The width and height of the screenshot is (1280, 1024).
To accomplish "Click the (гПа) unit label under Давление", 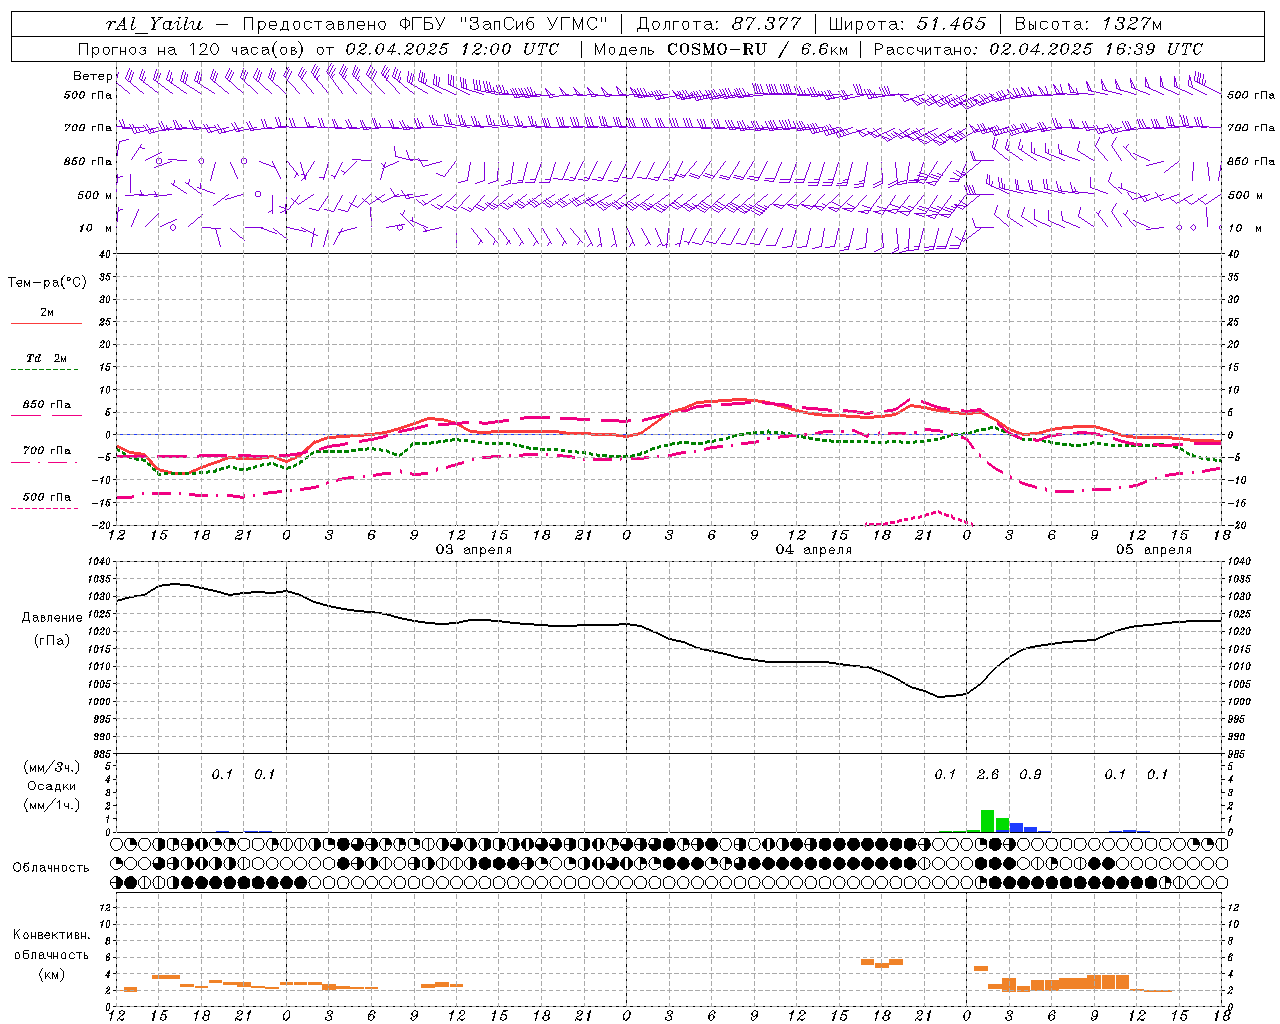I will click(x=52, y=640).
